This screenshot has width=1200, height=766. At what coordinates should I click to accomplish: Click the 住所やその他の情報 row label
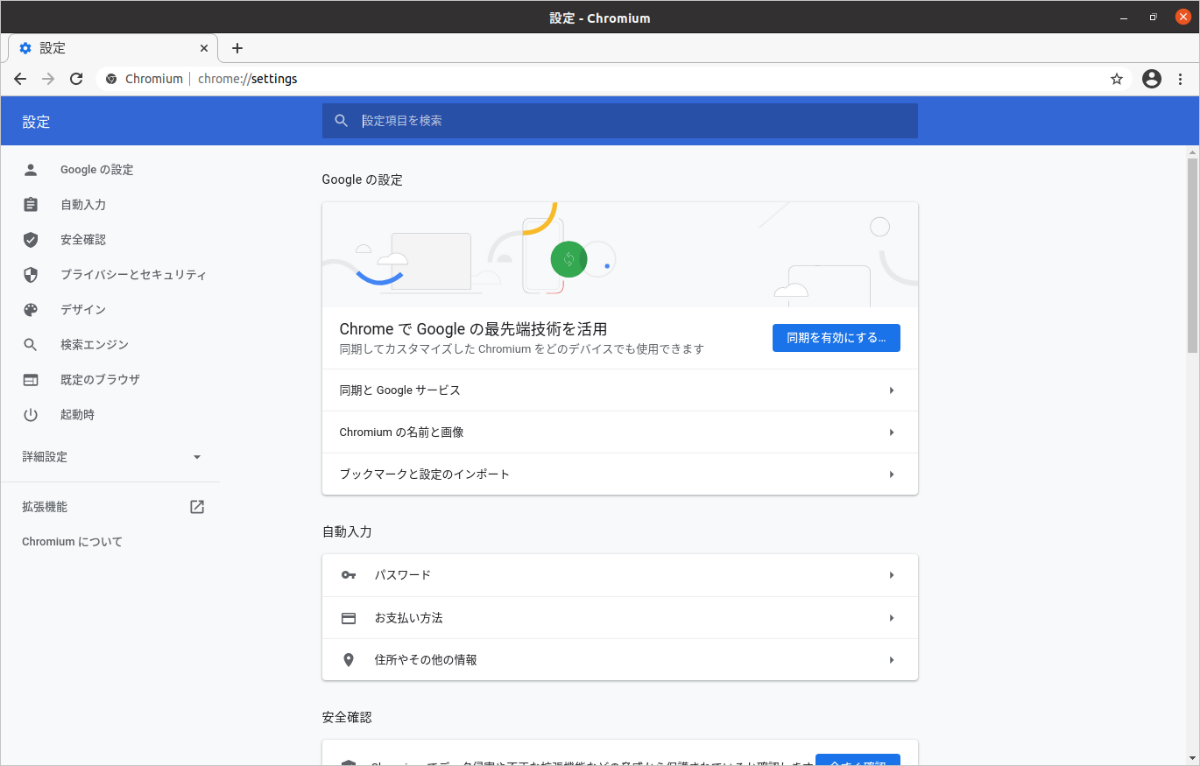(x=426, y=660)
